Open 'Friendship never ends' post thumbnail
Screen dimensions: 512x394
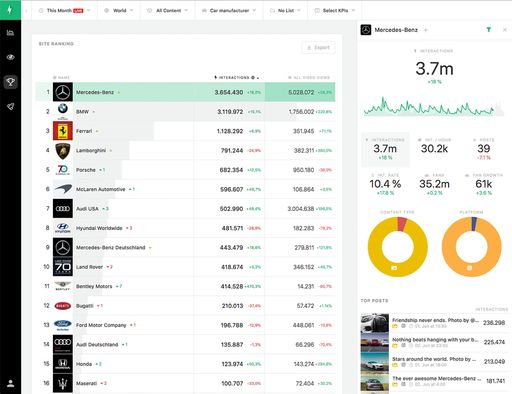pyautogui.click(x=375, y=323)
